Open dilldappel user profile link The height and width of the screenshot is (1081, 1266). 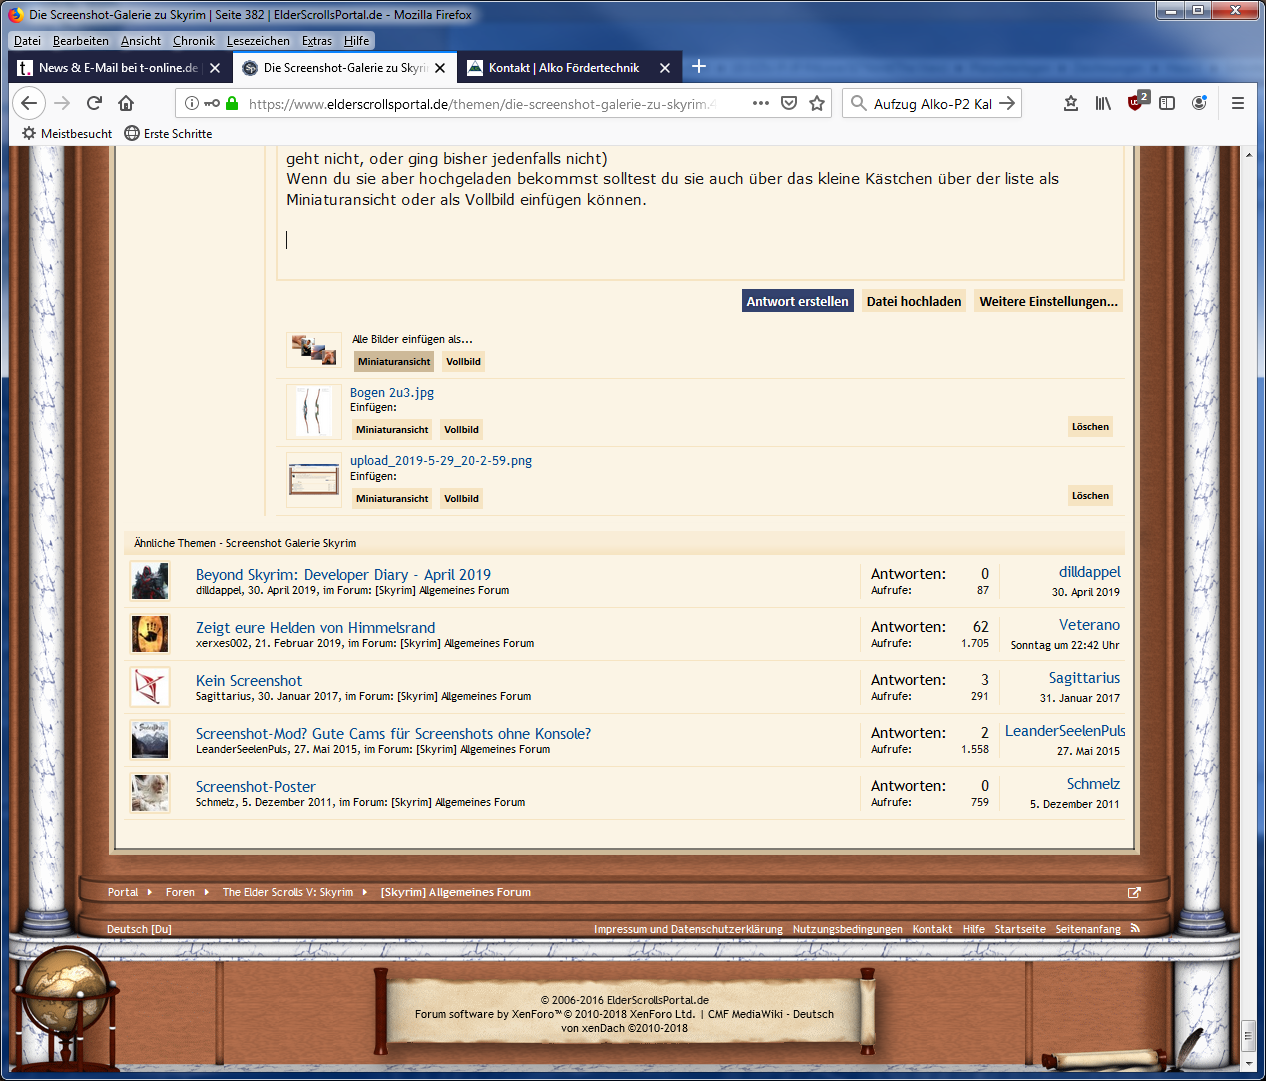[x=1089, y=572]
